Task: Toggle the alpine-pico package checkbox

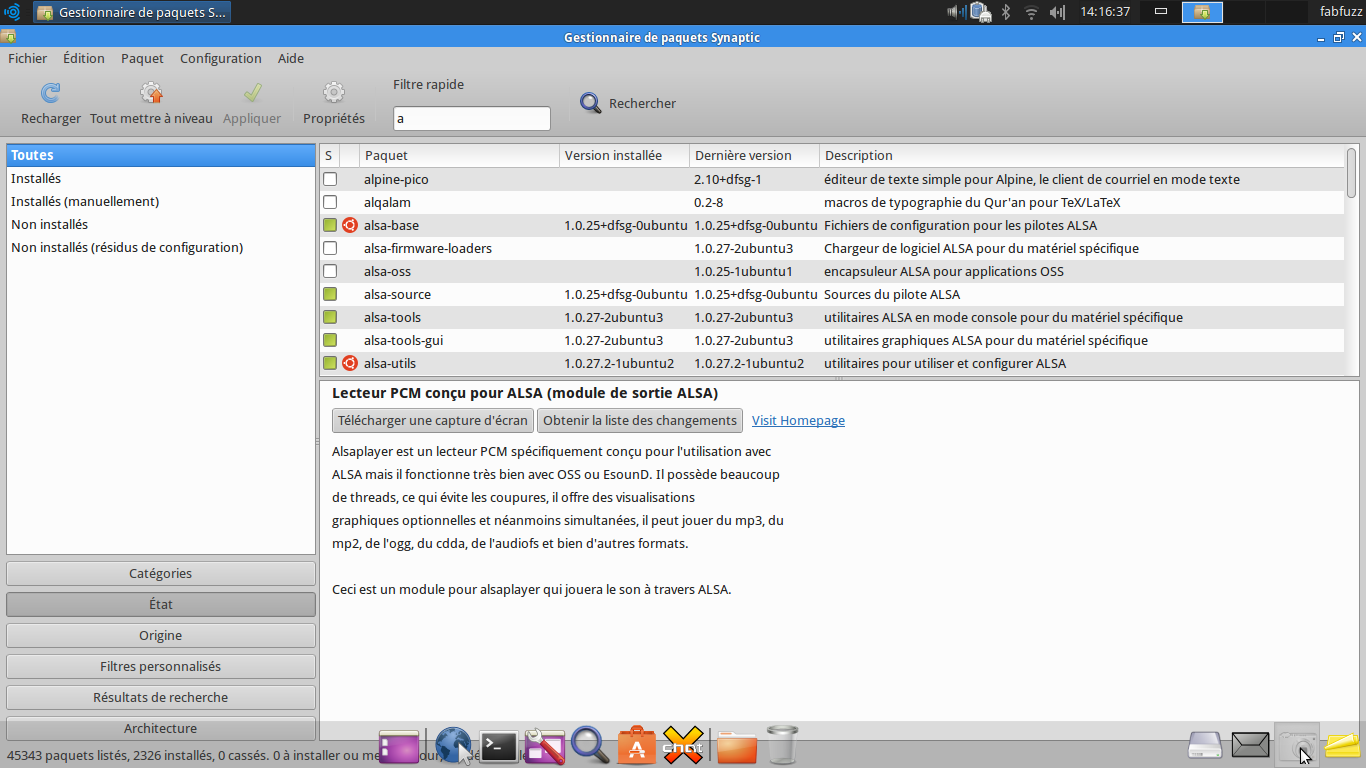Action: tap(330, 179)
